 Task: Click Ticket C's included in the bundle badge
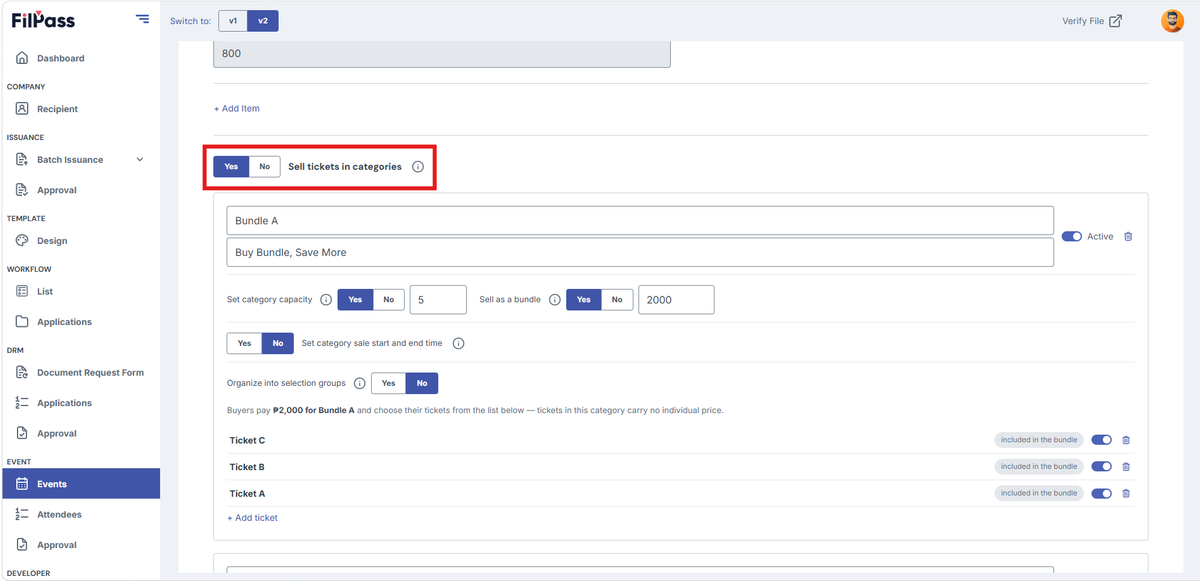point(1039,440)
